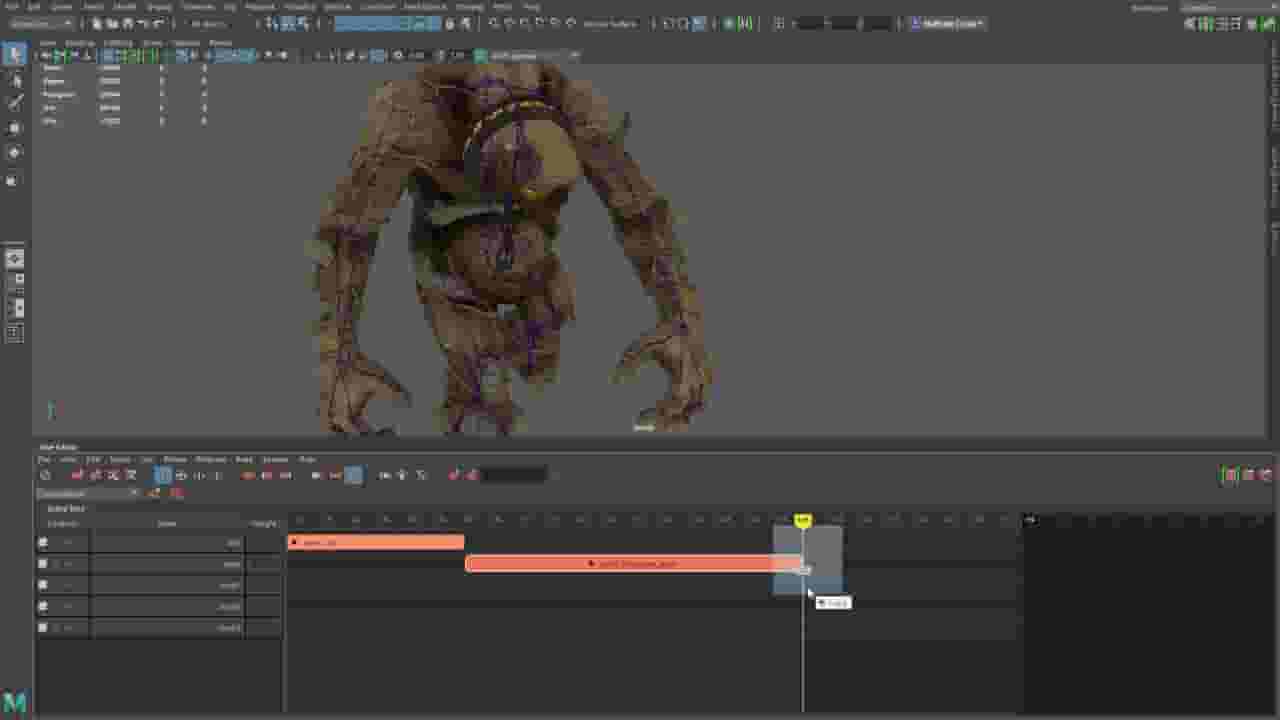1280x720 pixels.
Task: Click the Undo arrow on status line
Action: [144, 23]
